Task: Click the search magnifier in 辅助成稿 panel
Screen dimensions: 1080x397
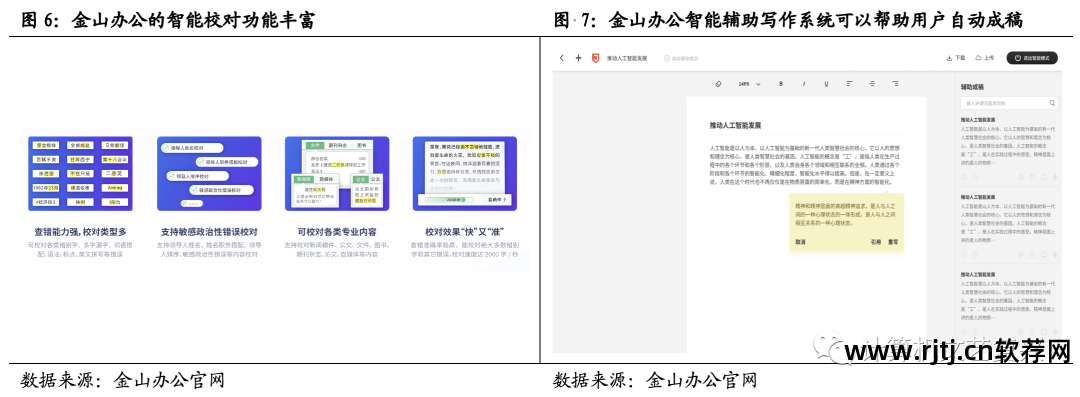Action: tap(1052, 103)
